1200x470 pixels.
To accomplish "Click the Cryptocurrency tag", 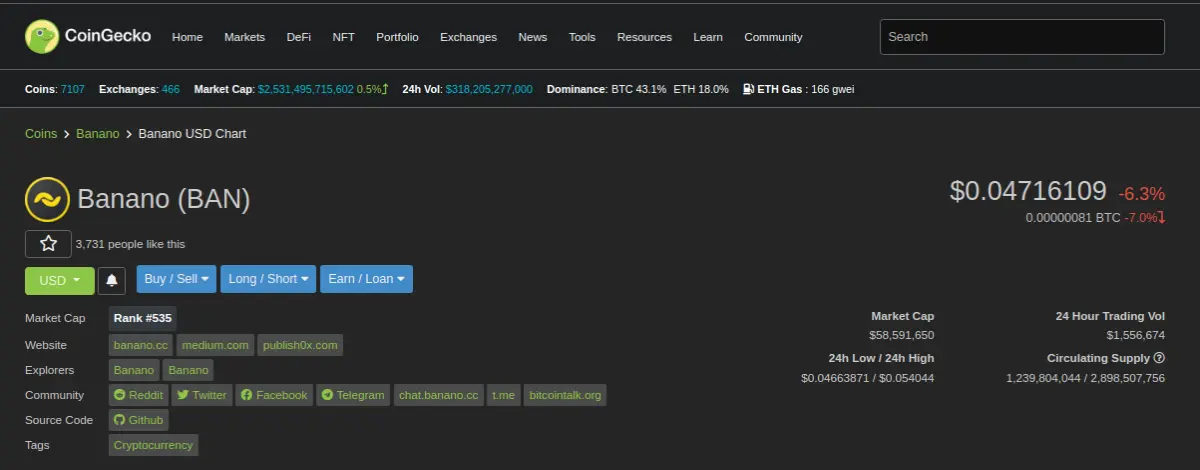I will point(153,445).
